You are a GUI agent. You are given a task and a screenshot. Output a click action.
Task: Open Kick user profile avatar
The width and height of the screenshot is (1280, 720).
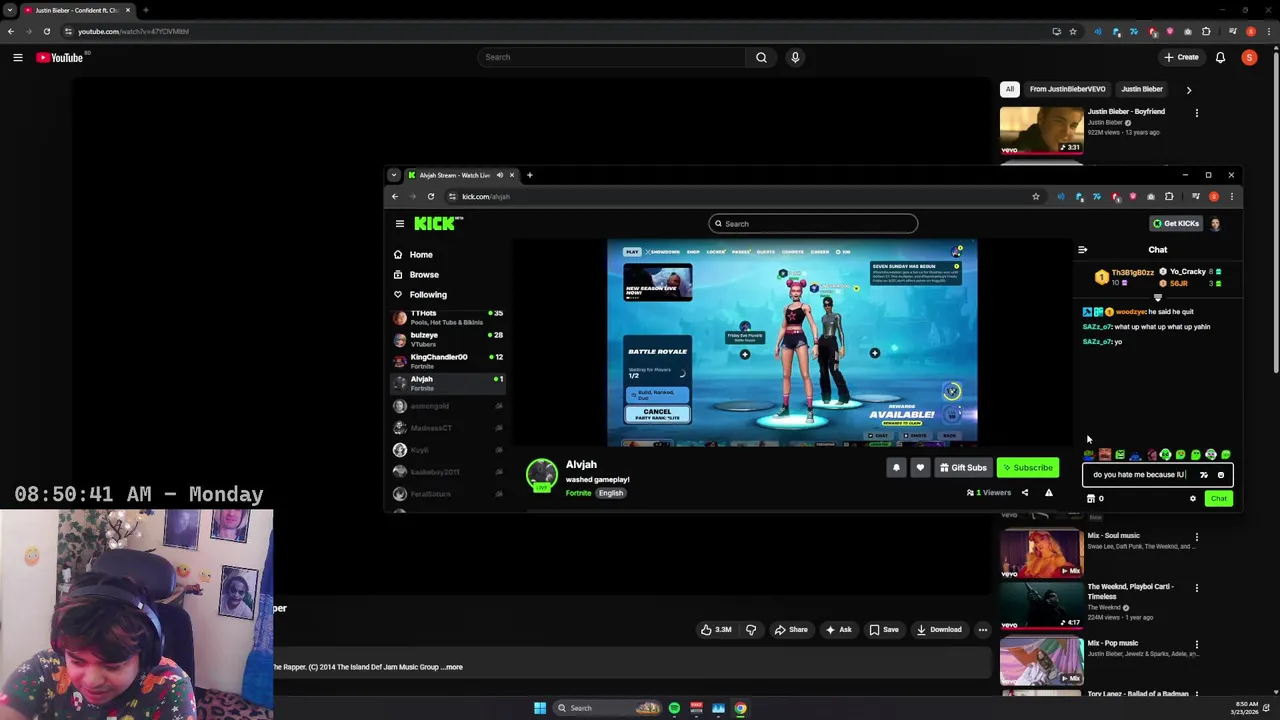coord(1215,224)
